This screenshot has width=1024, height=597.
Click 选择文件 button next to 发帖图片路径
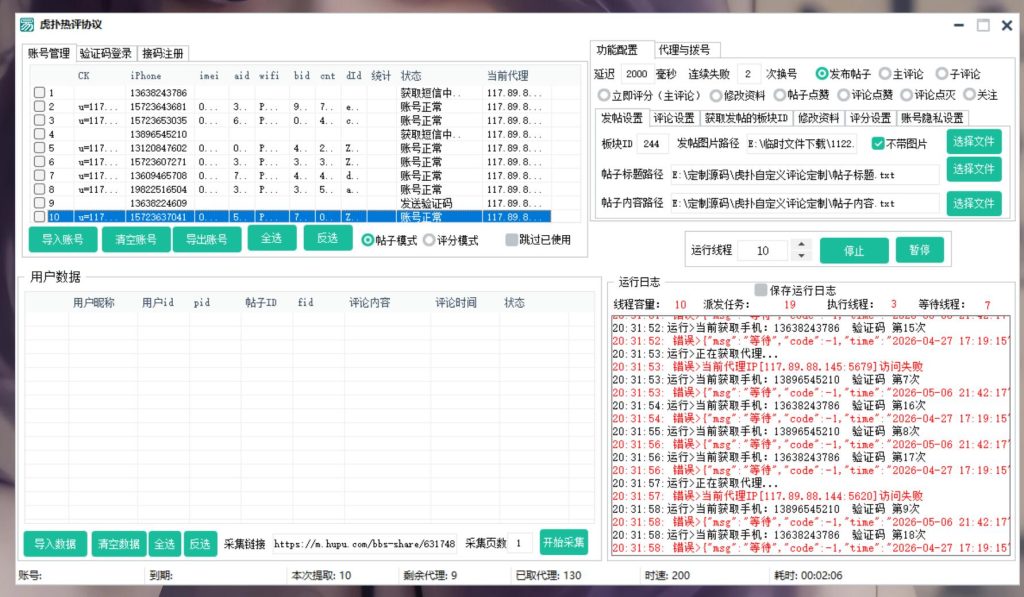974,142
